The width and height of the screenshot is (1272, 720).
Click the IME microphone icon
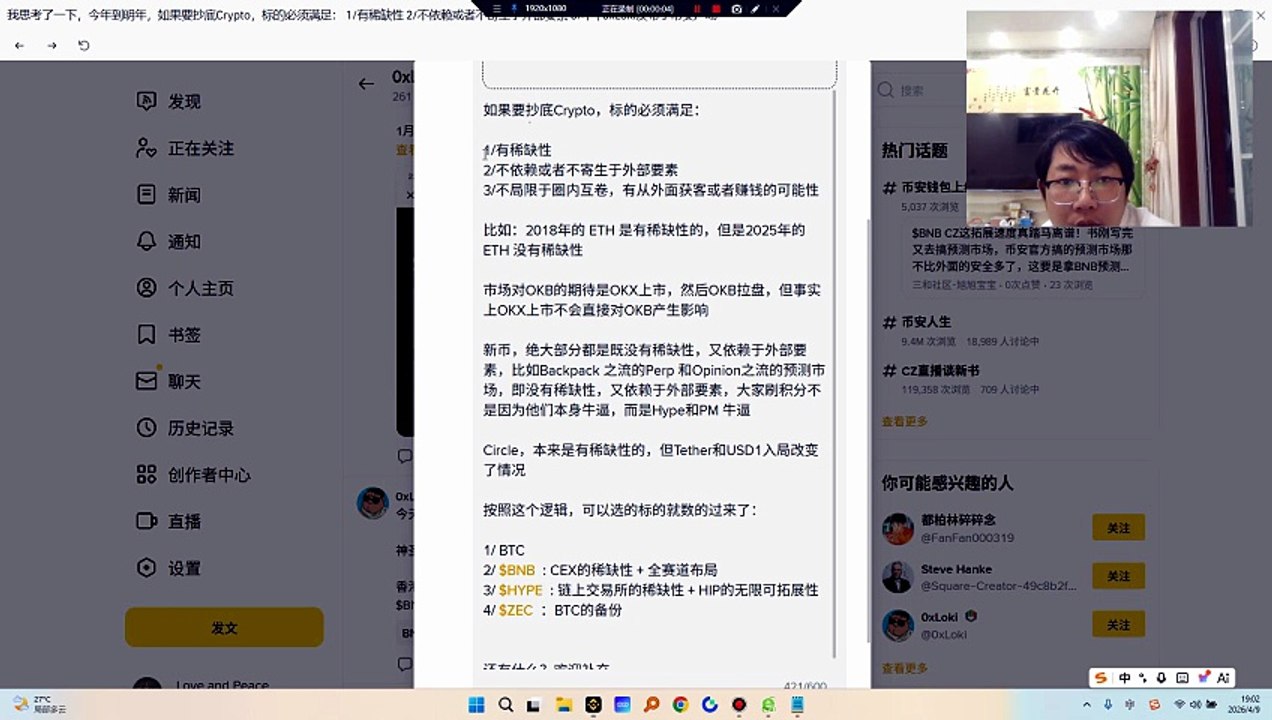click(x=1161, y=678)
